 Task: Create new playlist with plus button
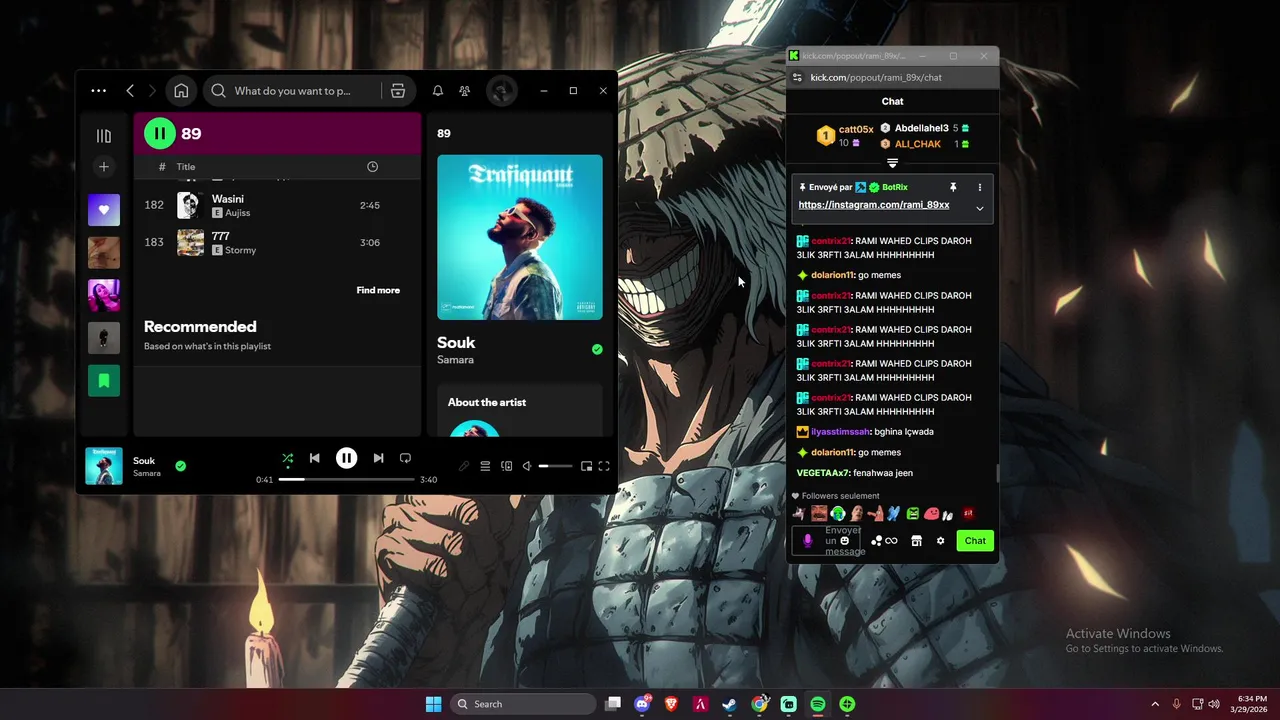coord(104,167)
